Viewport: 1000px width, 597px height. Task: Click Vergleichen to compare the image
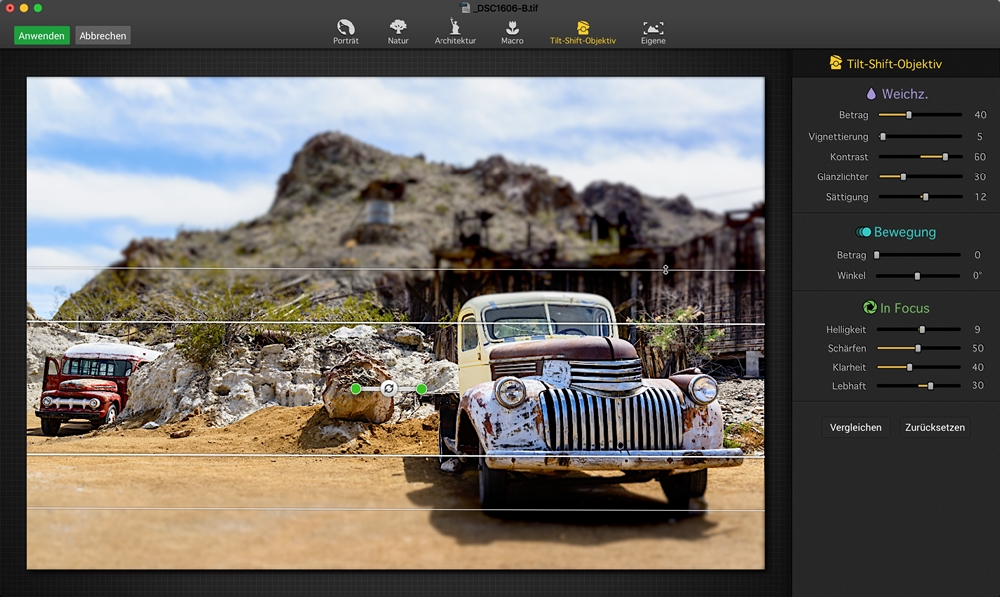[856, 427]
